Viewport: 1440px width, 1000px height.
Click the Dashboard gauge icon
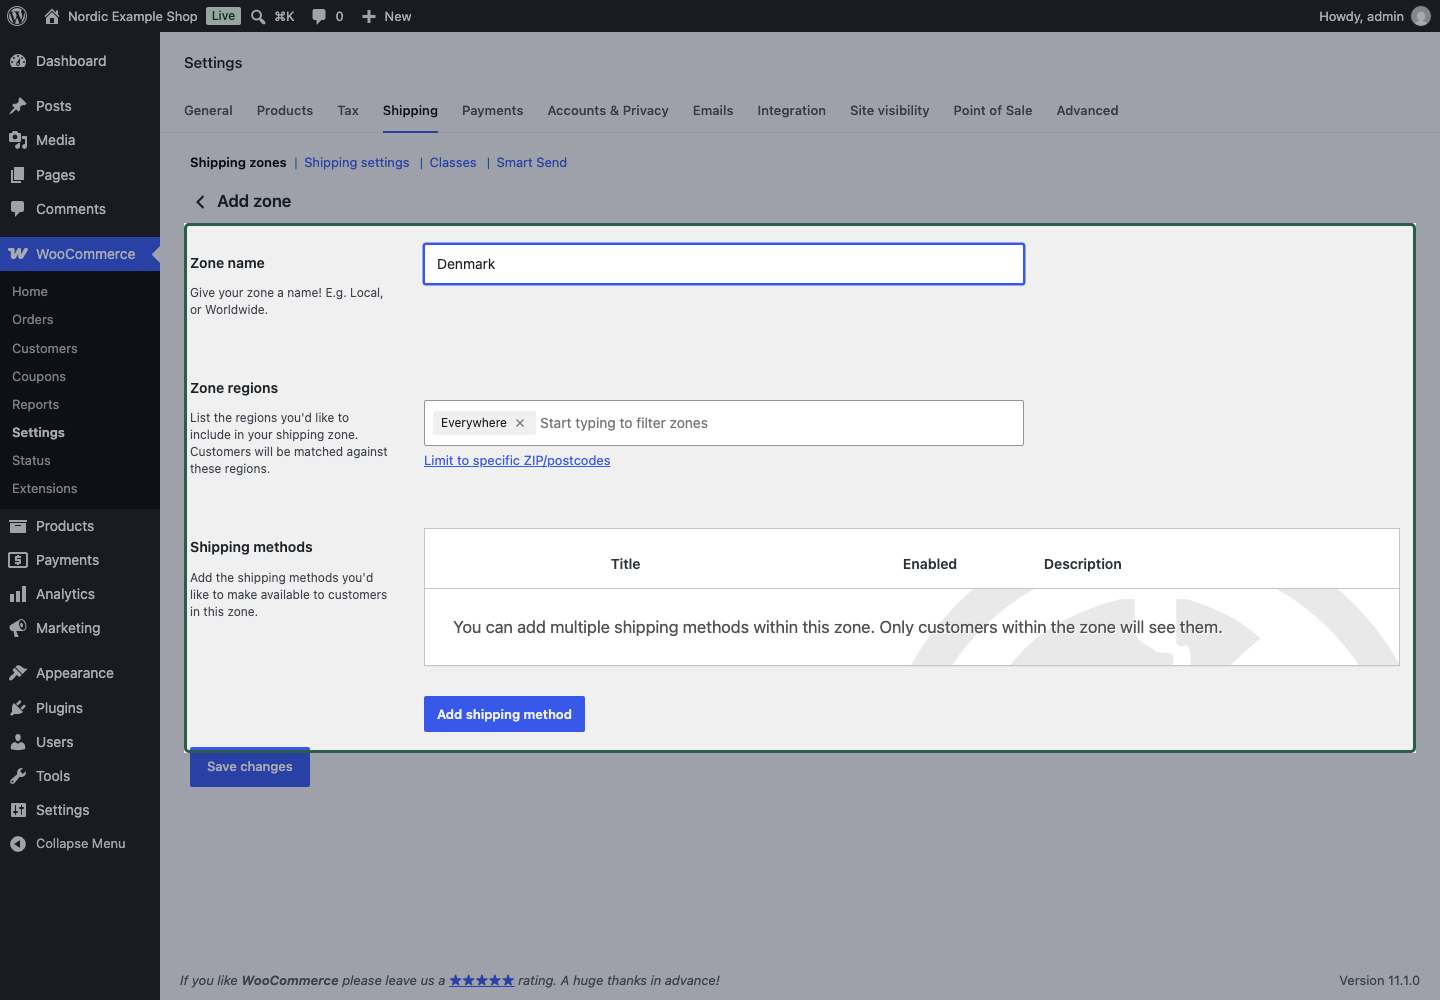[x=18, y=61]
